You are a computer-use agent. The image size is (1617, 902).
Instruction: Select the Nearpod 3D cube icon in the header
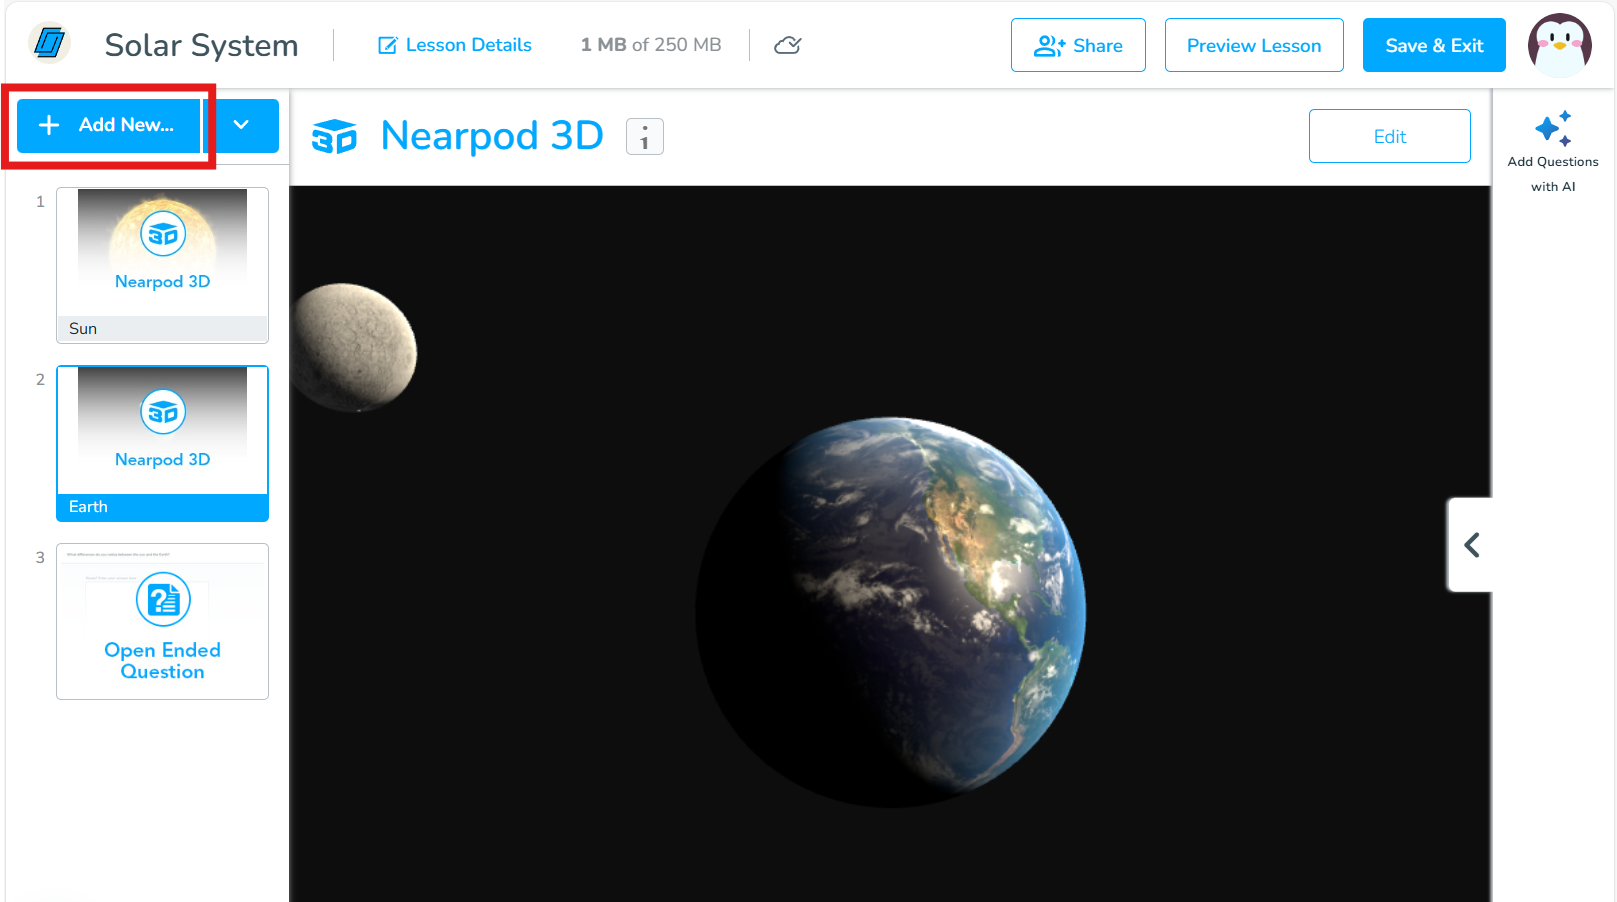point(334,136)
